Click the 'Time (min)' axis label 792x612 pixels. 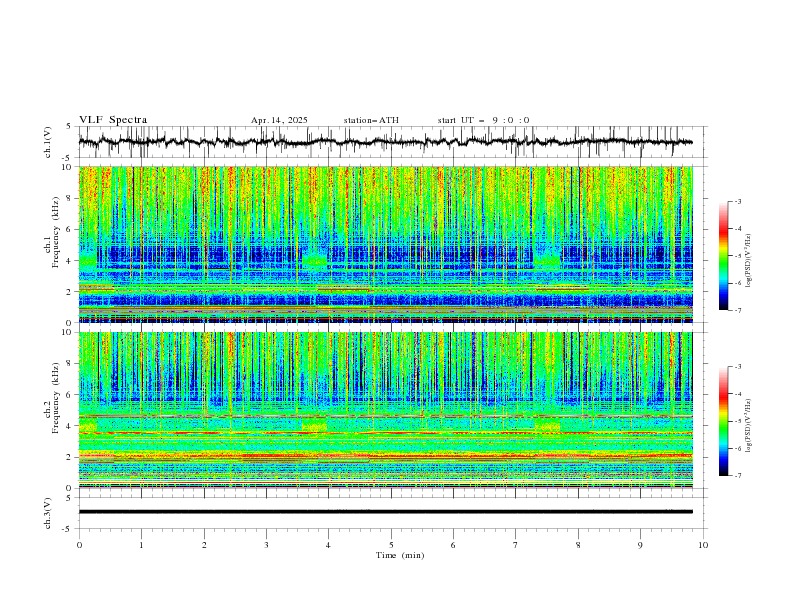pyautogui.click(x=400, y=555)
